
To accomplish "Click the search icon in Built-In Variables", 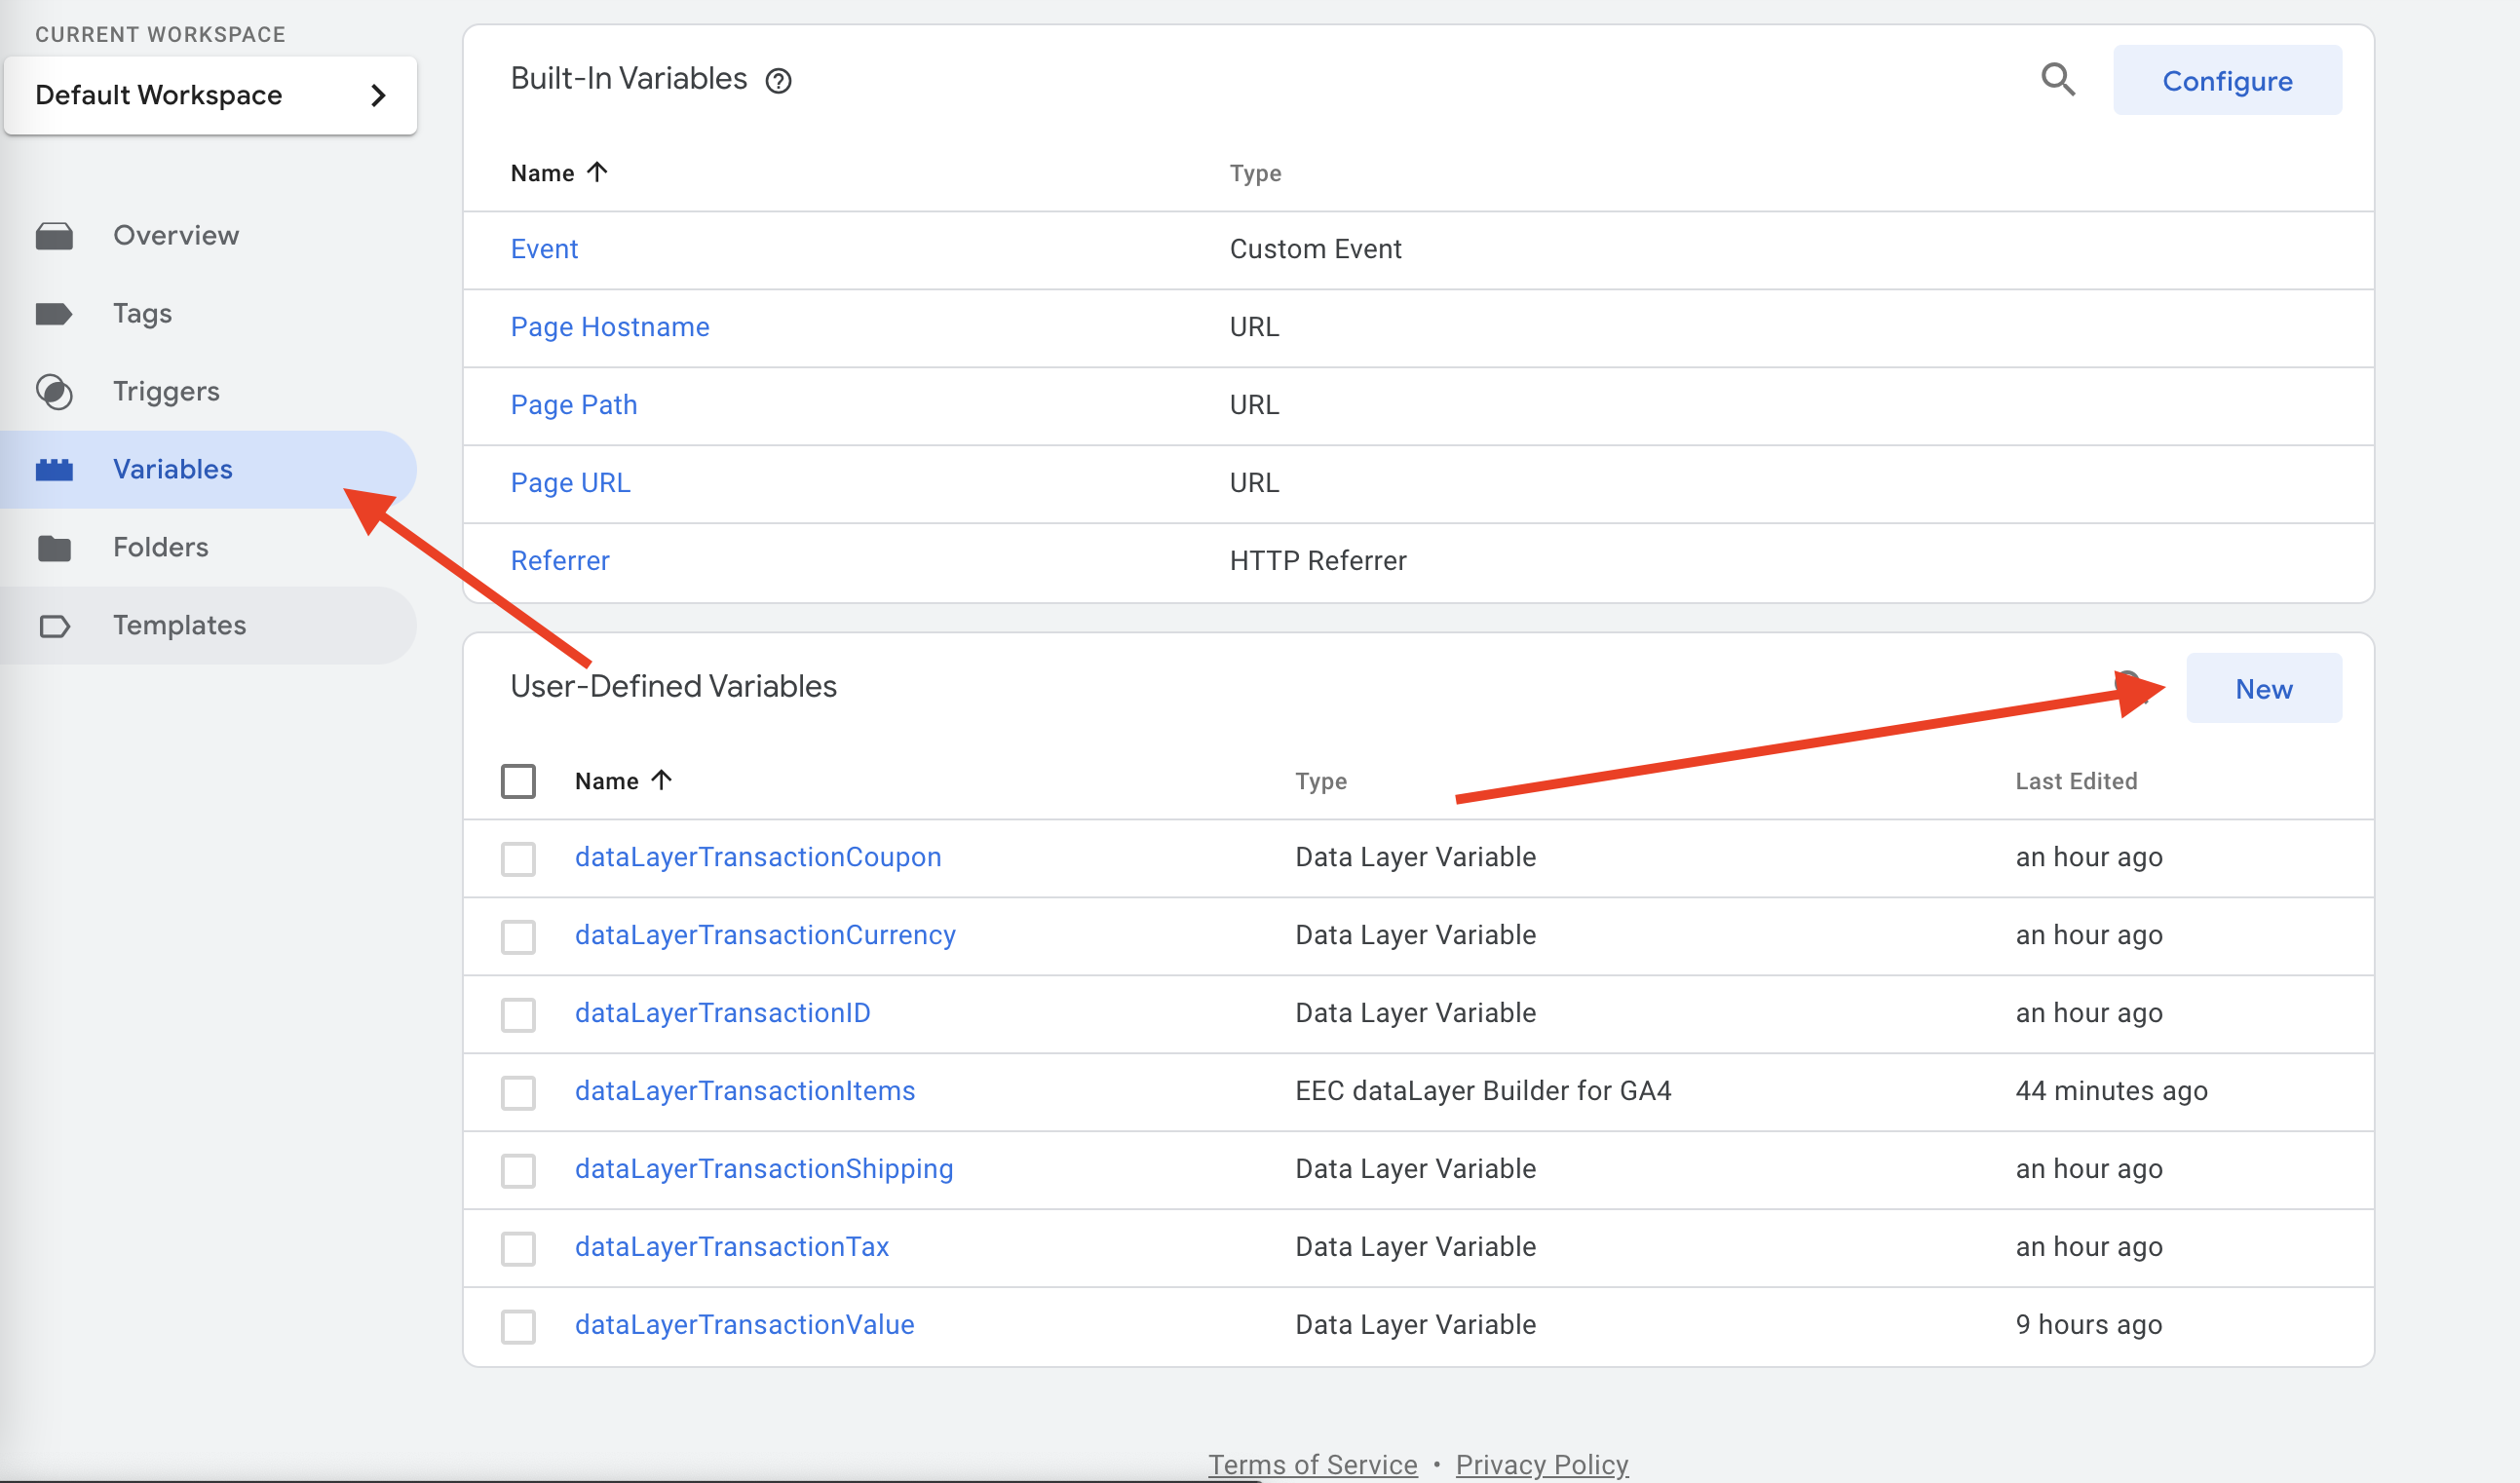I will [2057, 79].
